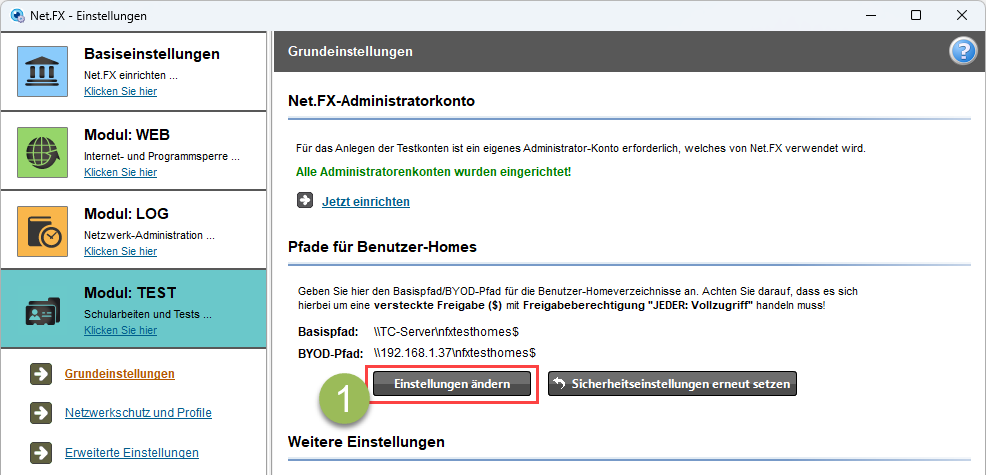Open help via the blue question mark icon
Viewport: 986px width, 475px height.
point(962,52)
